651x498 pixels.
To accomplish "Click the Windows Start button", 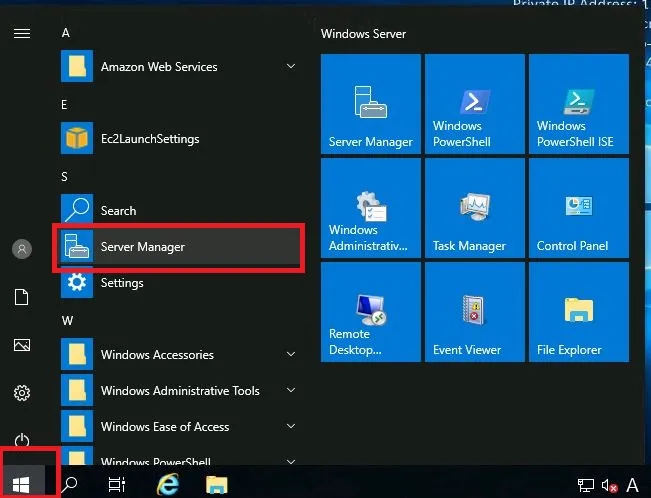I will pyautogui.click(x=24, y=484).
